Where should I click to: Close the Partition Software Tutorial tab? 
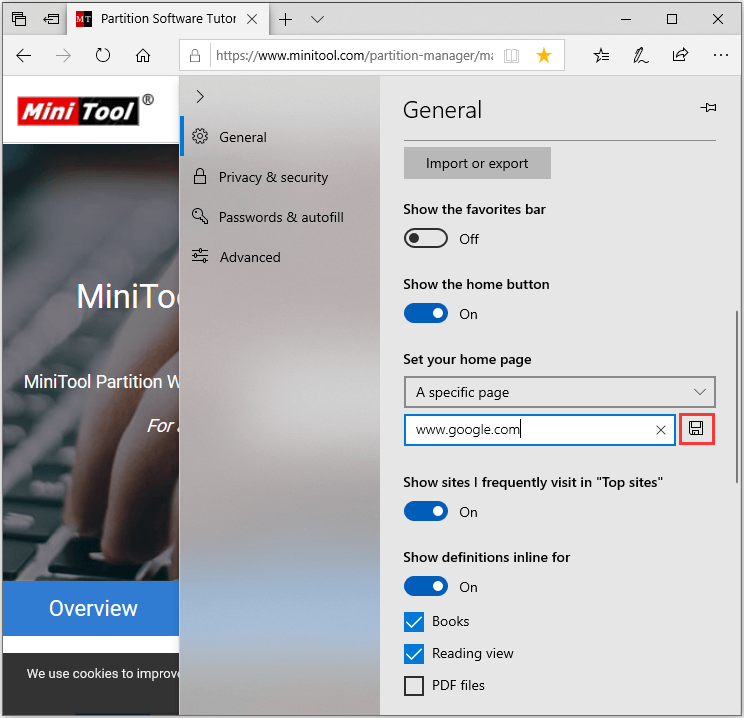point(252,19)
